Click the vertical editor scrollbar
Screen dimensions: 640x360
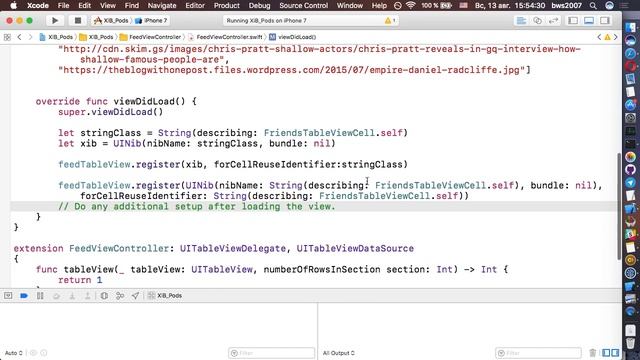pos(619,206)
